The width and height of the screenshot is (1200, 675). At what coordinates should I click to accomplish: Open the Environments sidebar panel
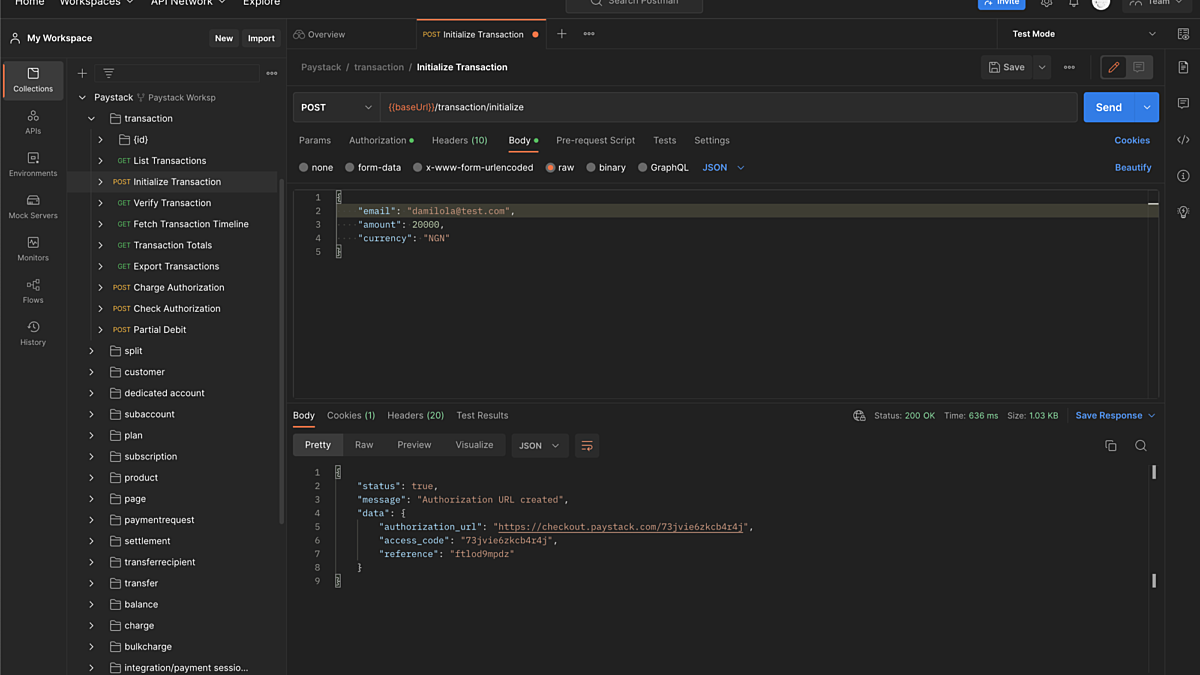point(33,164)
